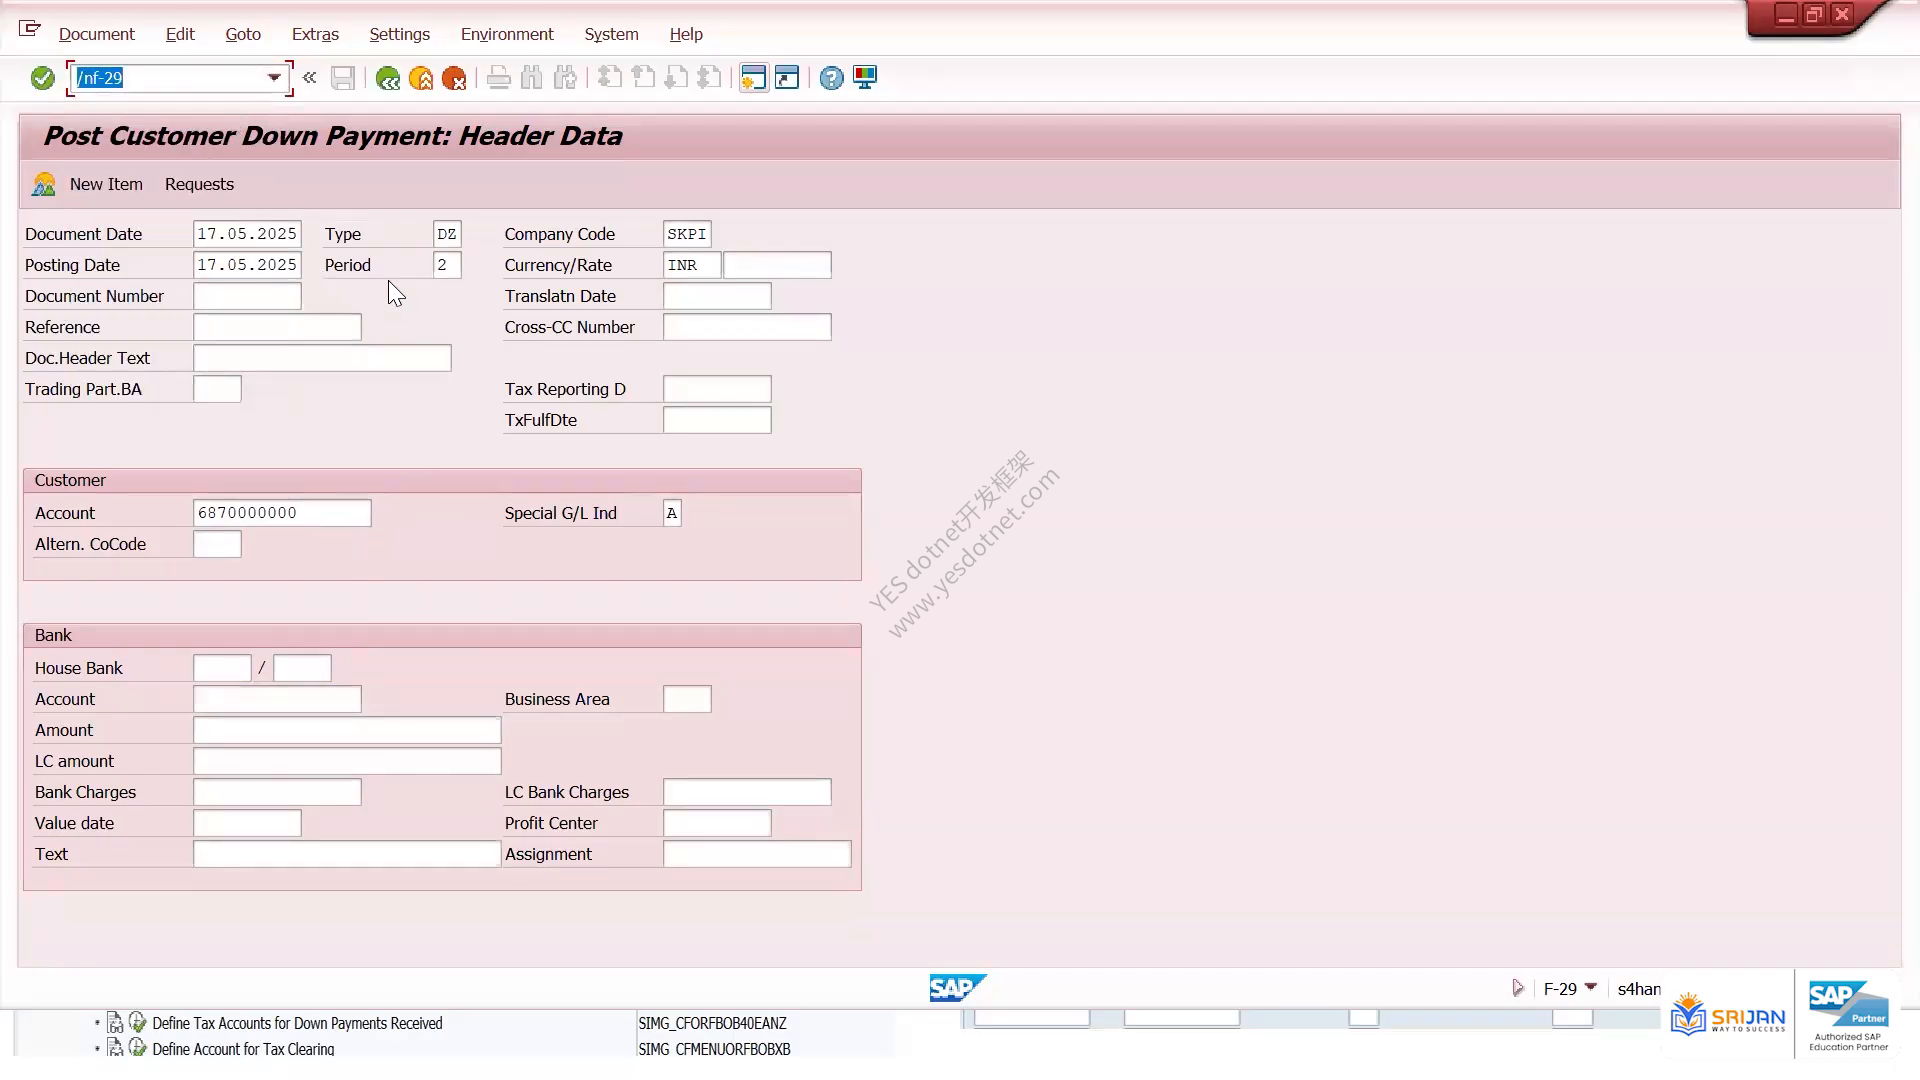Click the Company Code field SKPI
This screenshot has width=1920, height=1080.
[x=687, y=234]
